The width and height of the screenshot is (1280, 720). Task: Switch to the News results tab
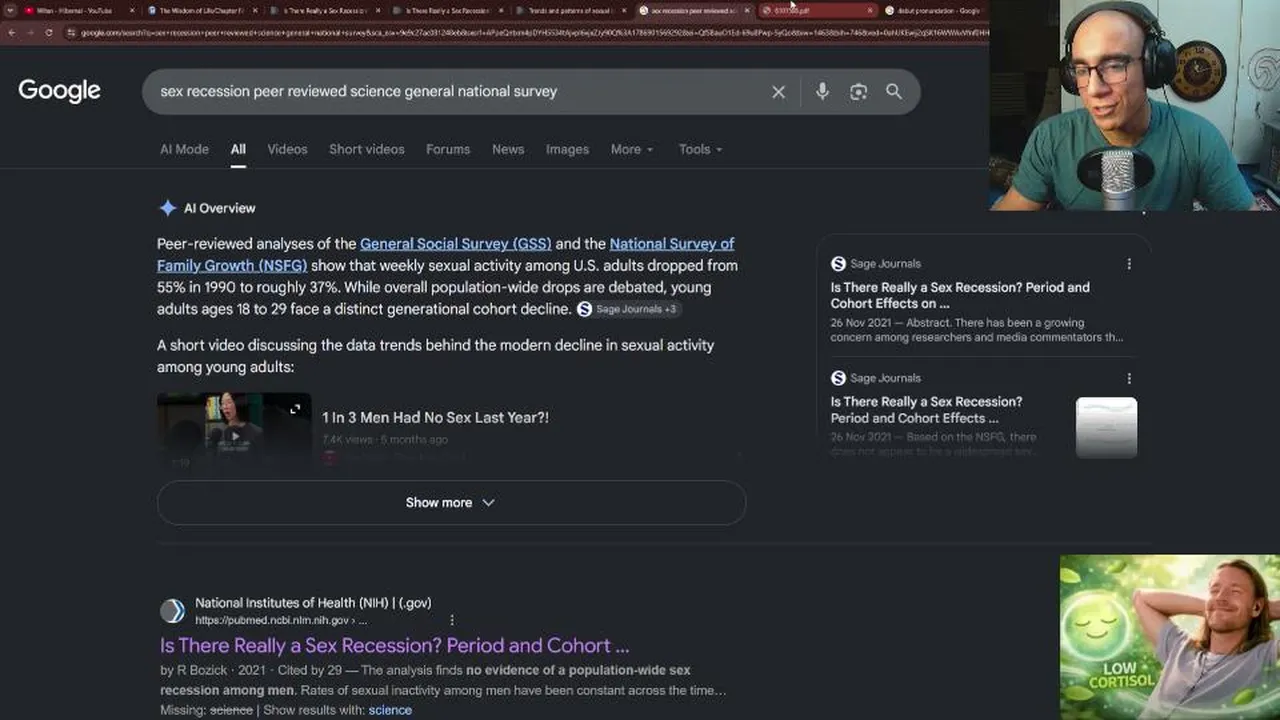tap(508, 149)
